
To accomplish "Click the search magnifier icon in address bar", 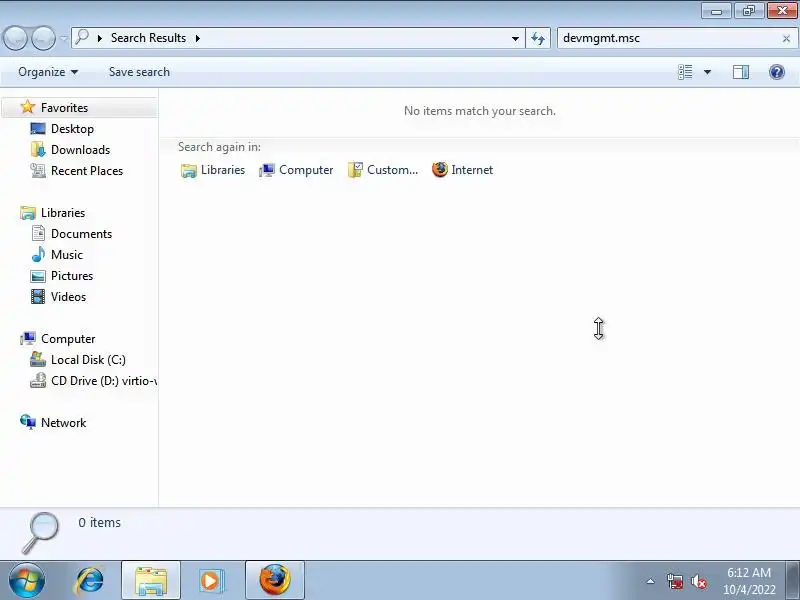I will [82, 37].
